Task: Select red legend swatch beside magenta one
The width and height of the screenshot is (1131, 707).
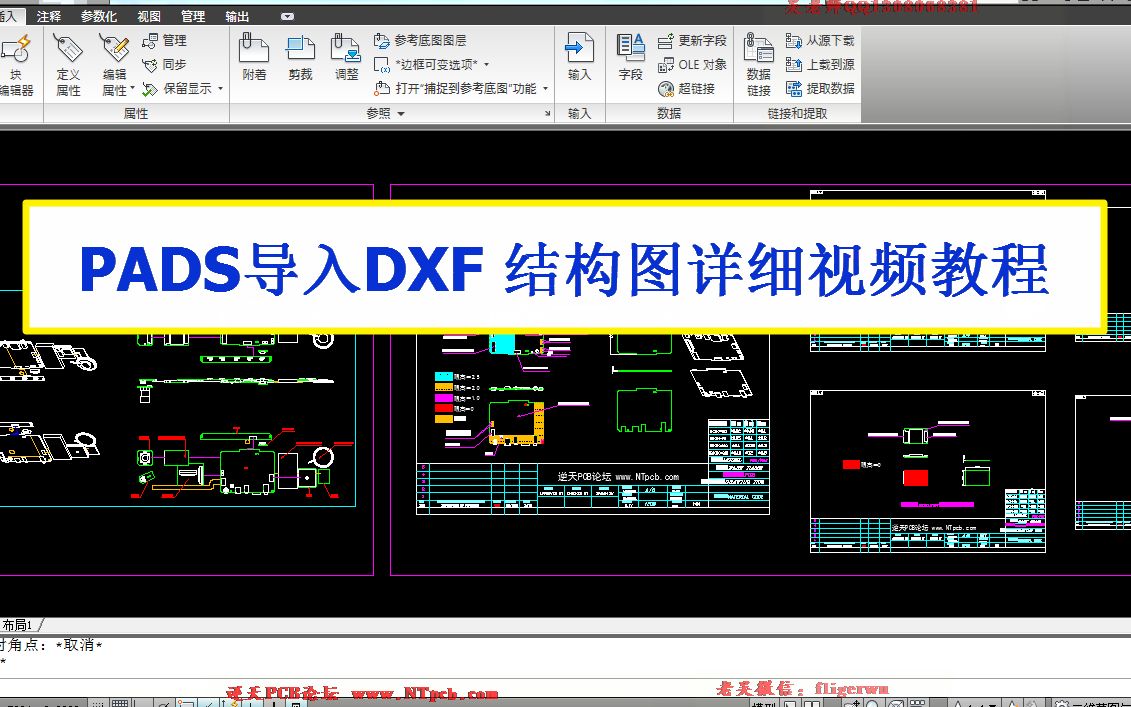Action: (444, 408)
